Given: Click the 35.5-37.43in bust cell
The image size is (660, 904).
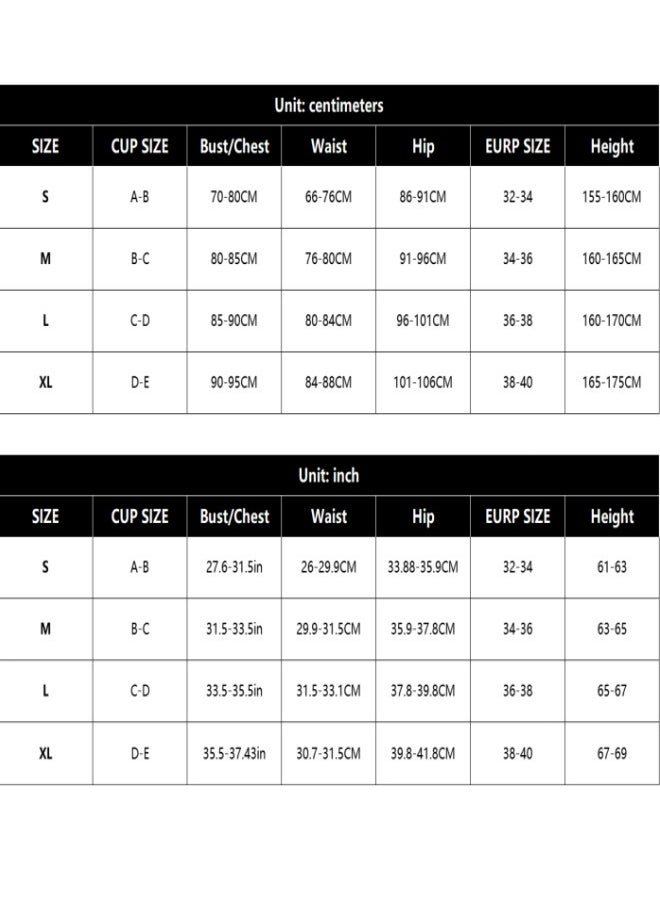Looking at the screenshot, I should click(x=234, y=754).
